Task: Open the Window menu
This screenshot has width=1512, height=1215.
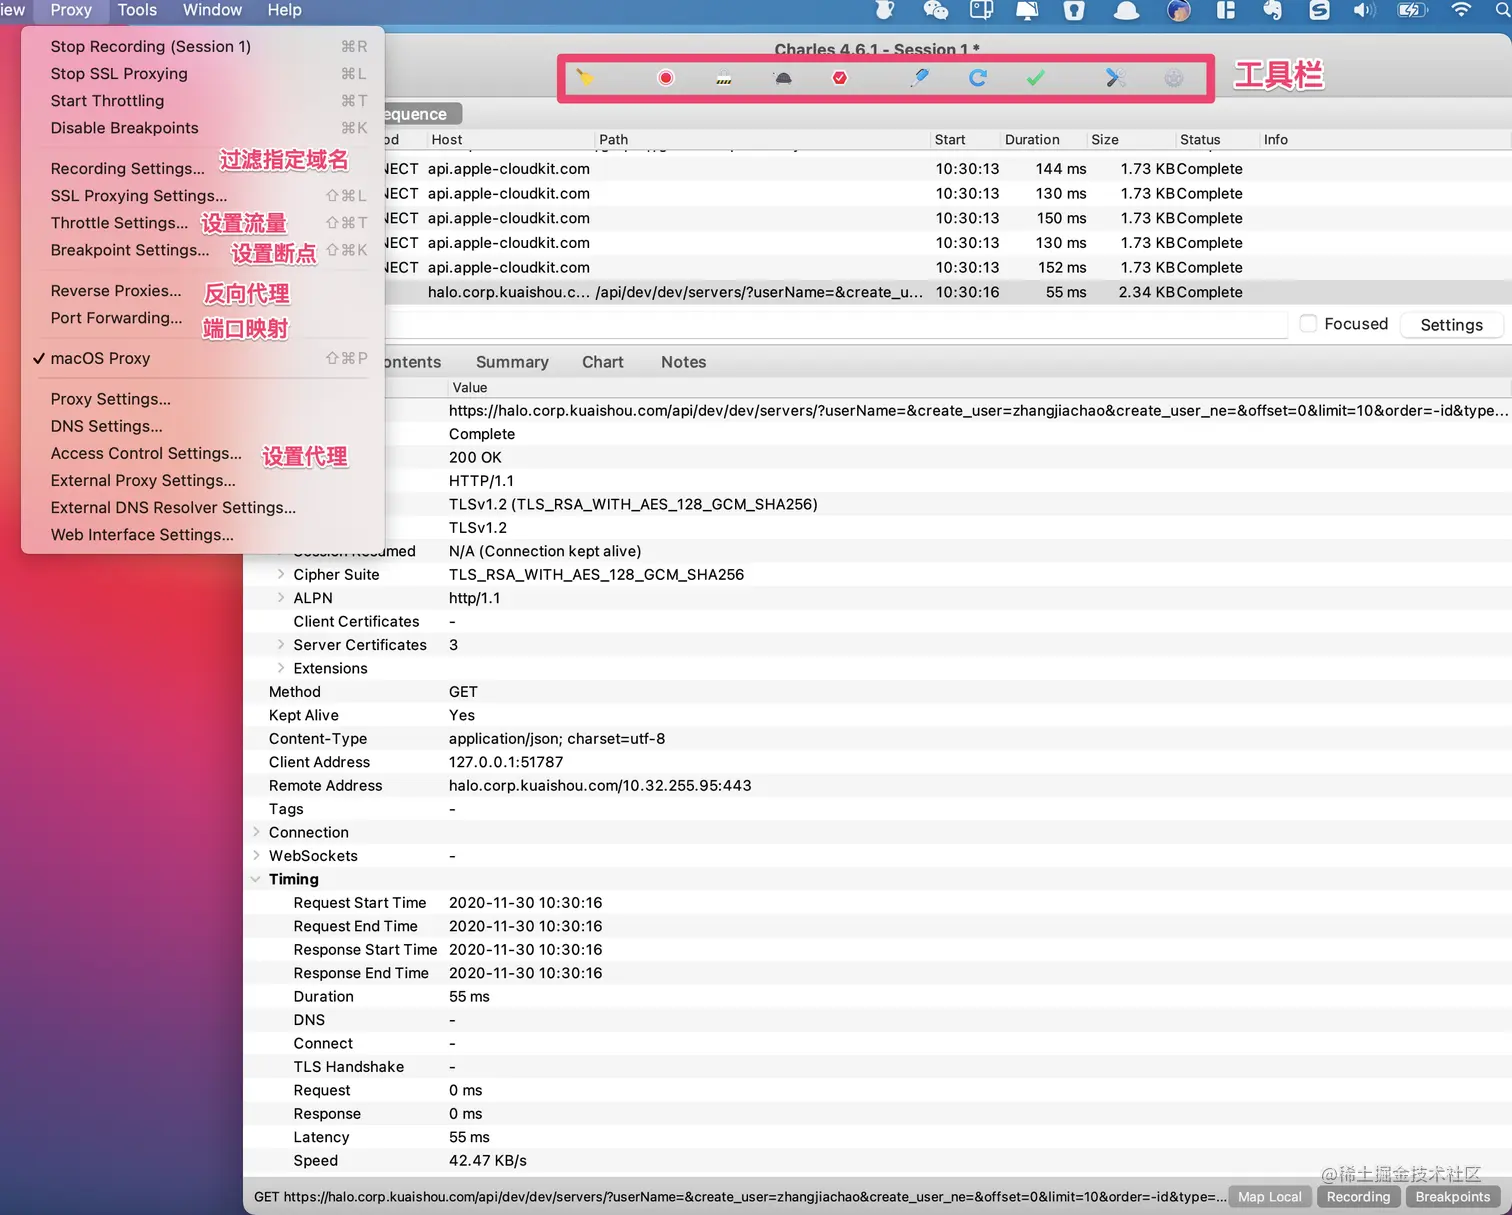Action: (x=212, y=10)
